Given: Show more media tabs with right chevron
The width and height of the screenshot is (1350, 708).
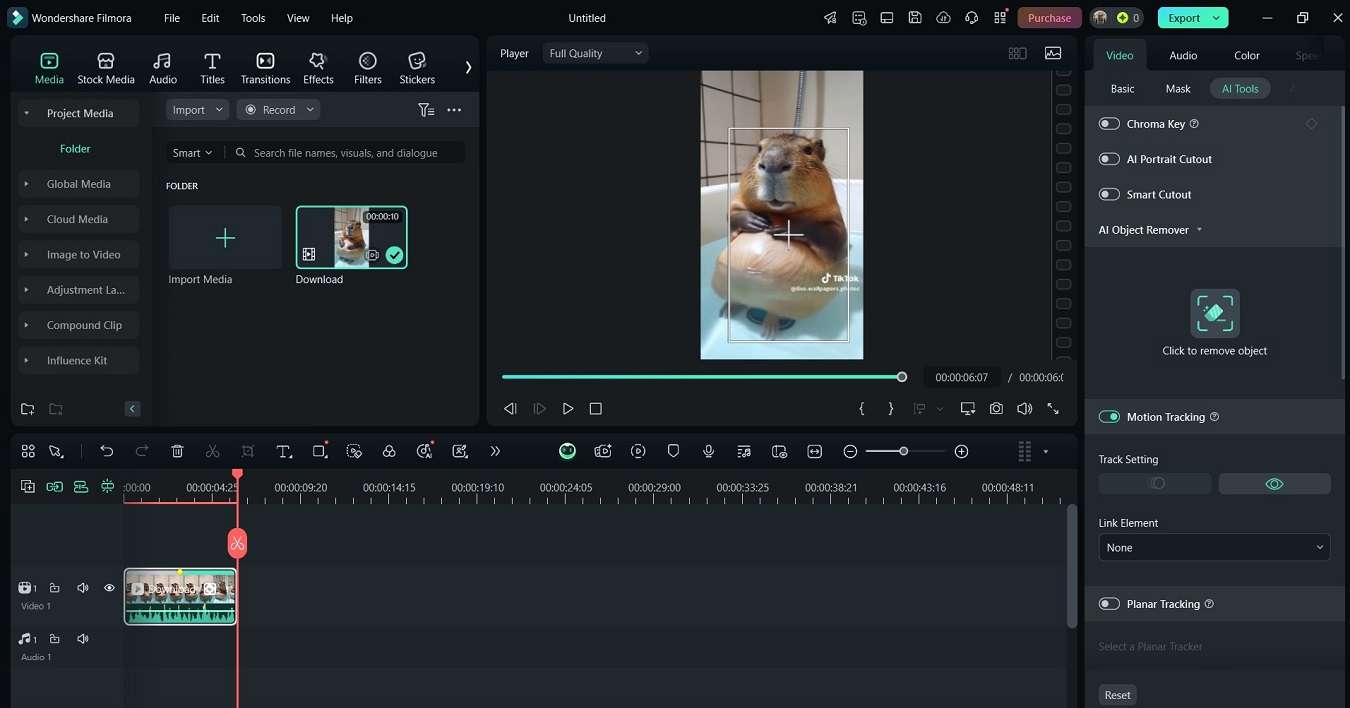Looking at the screenshot, I should coord(468,68).
